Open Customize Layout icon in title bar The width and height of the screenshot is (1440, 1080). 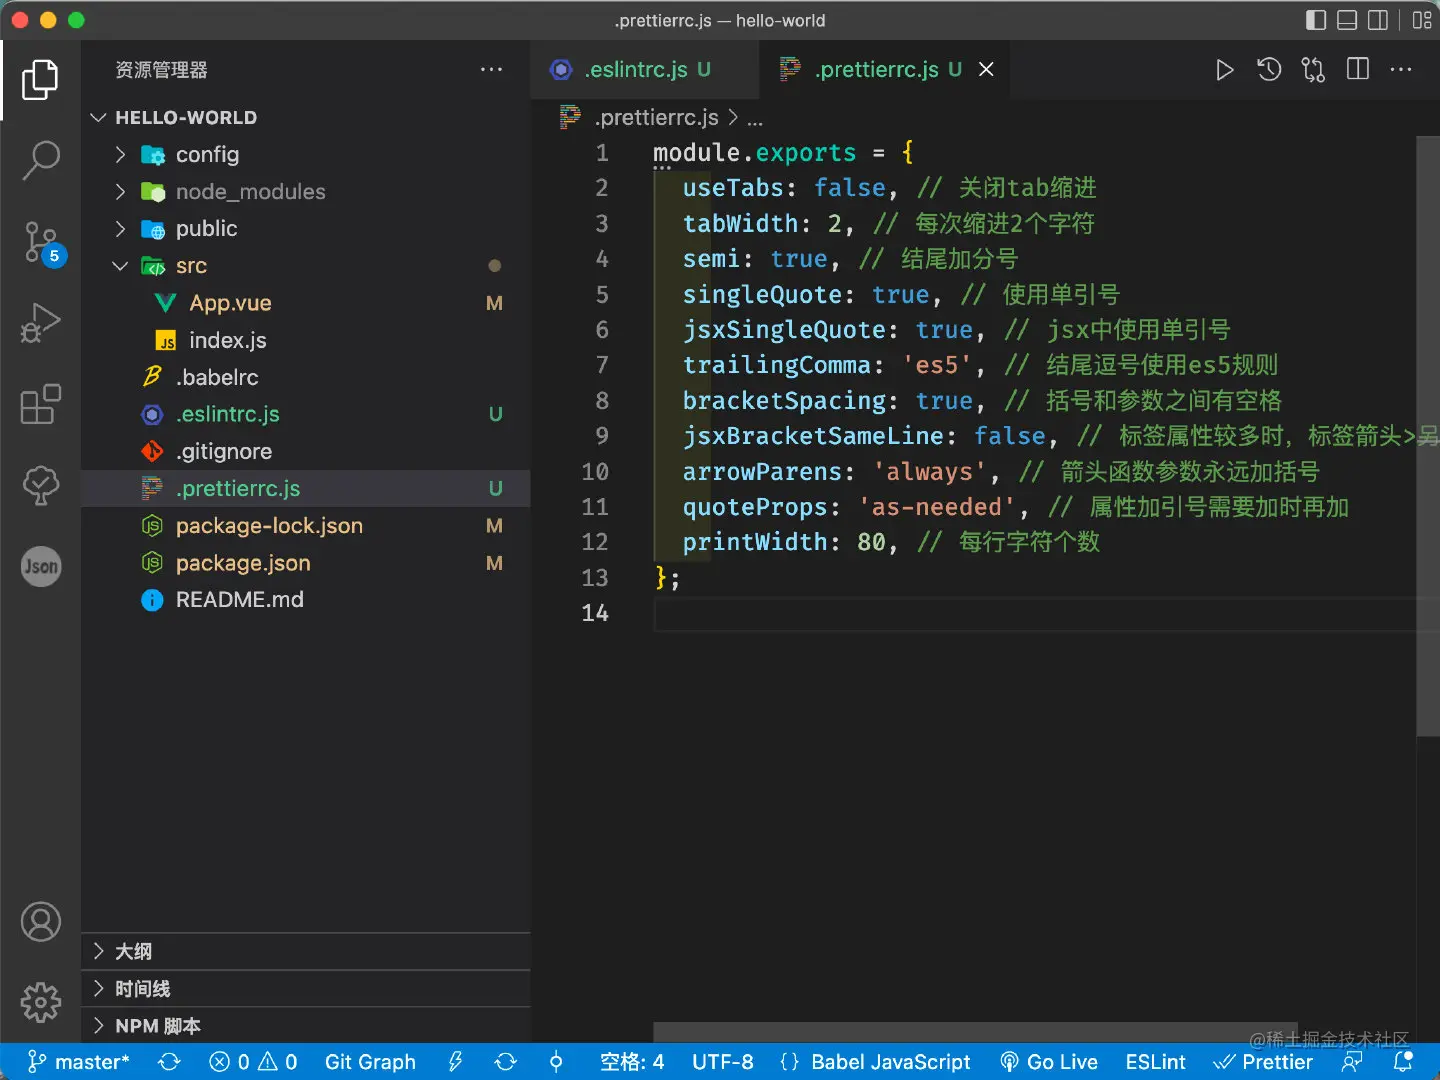coord(1422,20)
